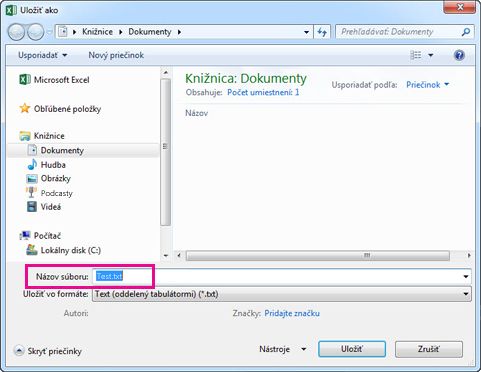Click the refresh icon beside address bar
The image size is (481, 372).
(x=322, y=32)
